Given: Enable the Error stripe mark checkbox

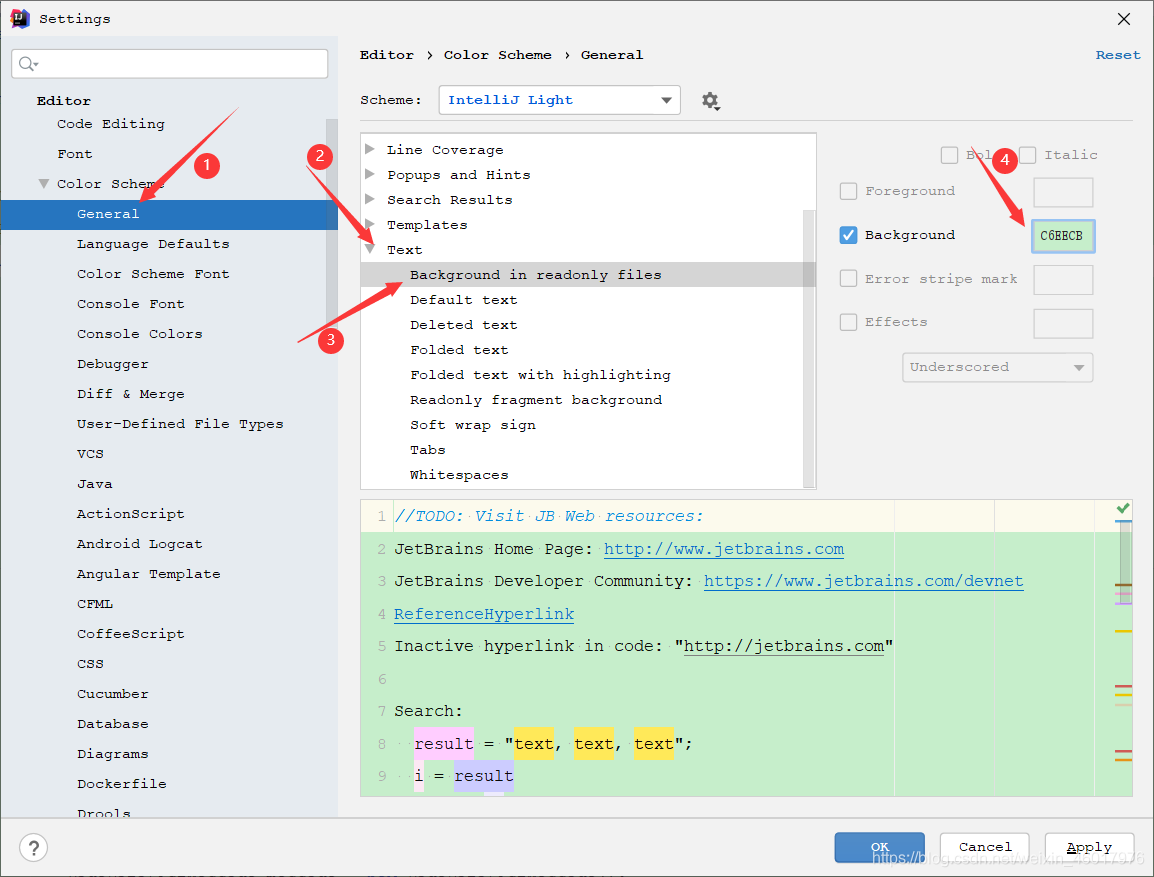Looking at the screenshot, I should coord(849,279).
